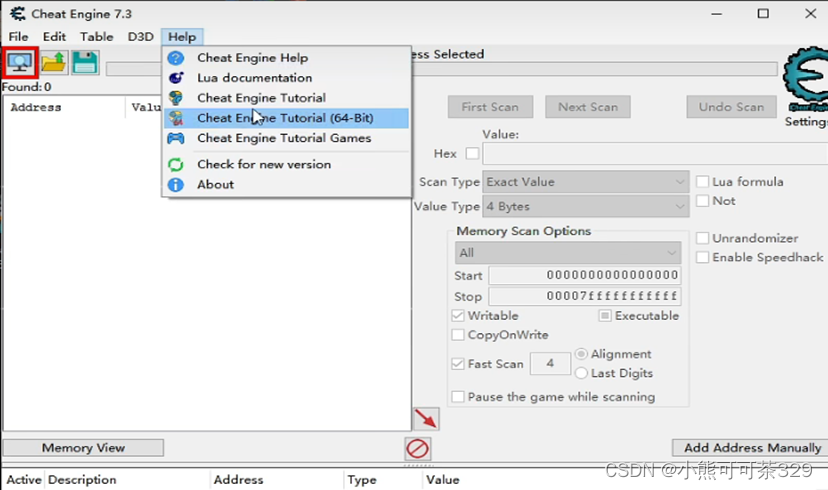
Task: Click the Type column header in address table
Action: 383,480
